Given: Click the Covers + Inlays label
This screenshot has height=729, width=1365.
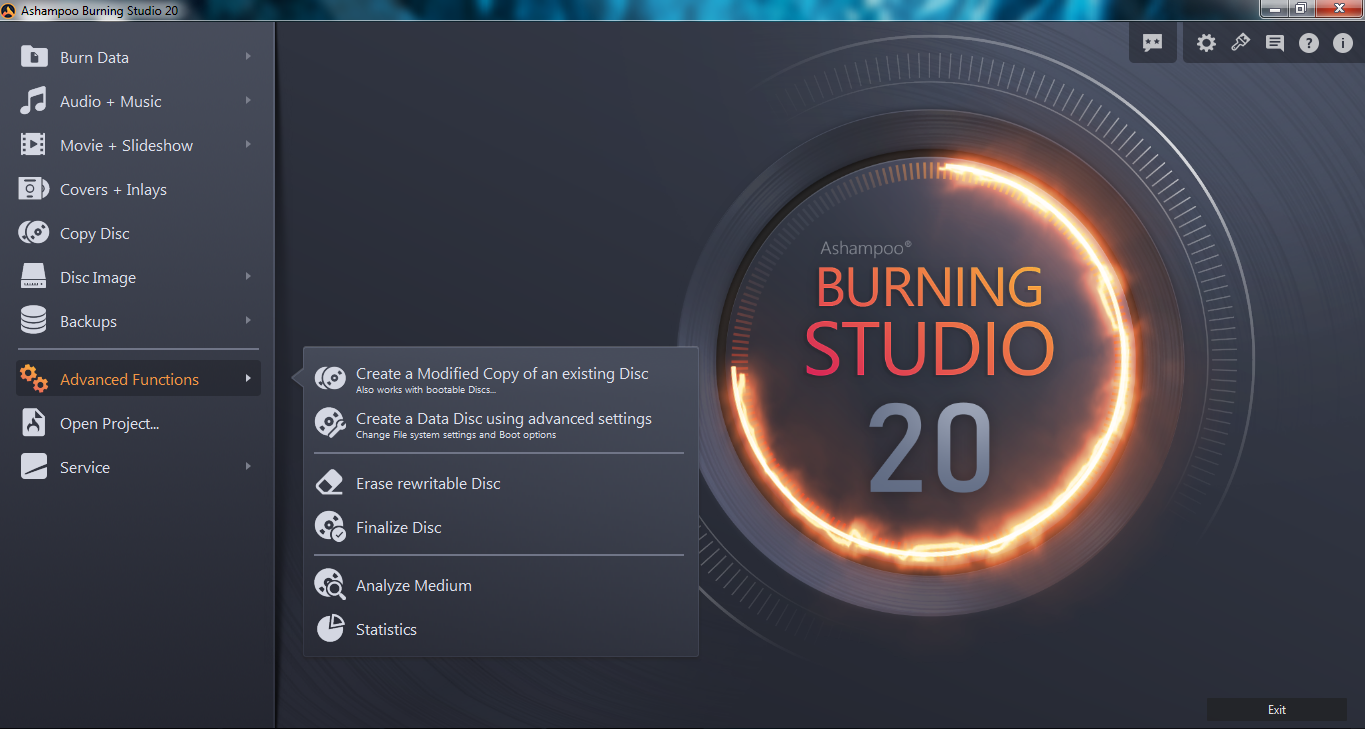Looking at the screenshot, I should [113, 189].
